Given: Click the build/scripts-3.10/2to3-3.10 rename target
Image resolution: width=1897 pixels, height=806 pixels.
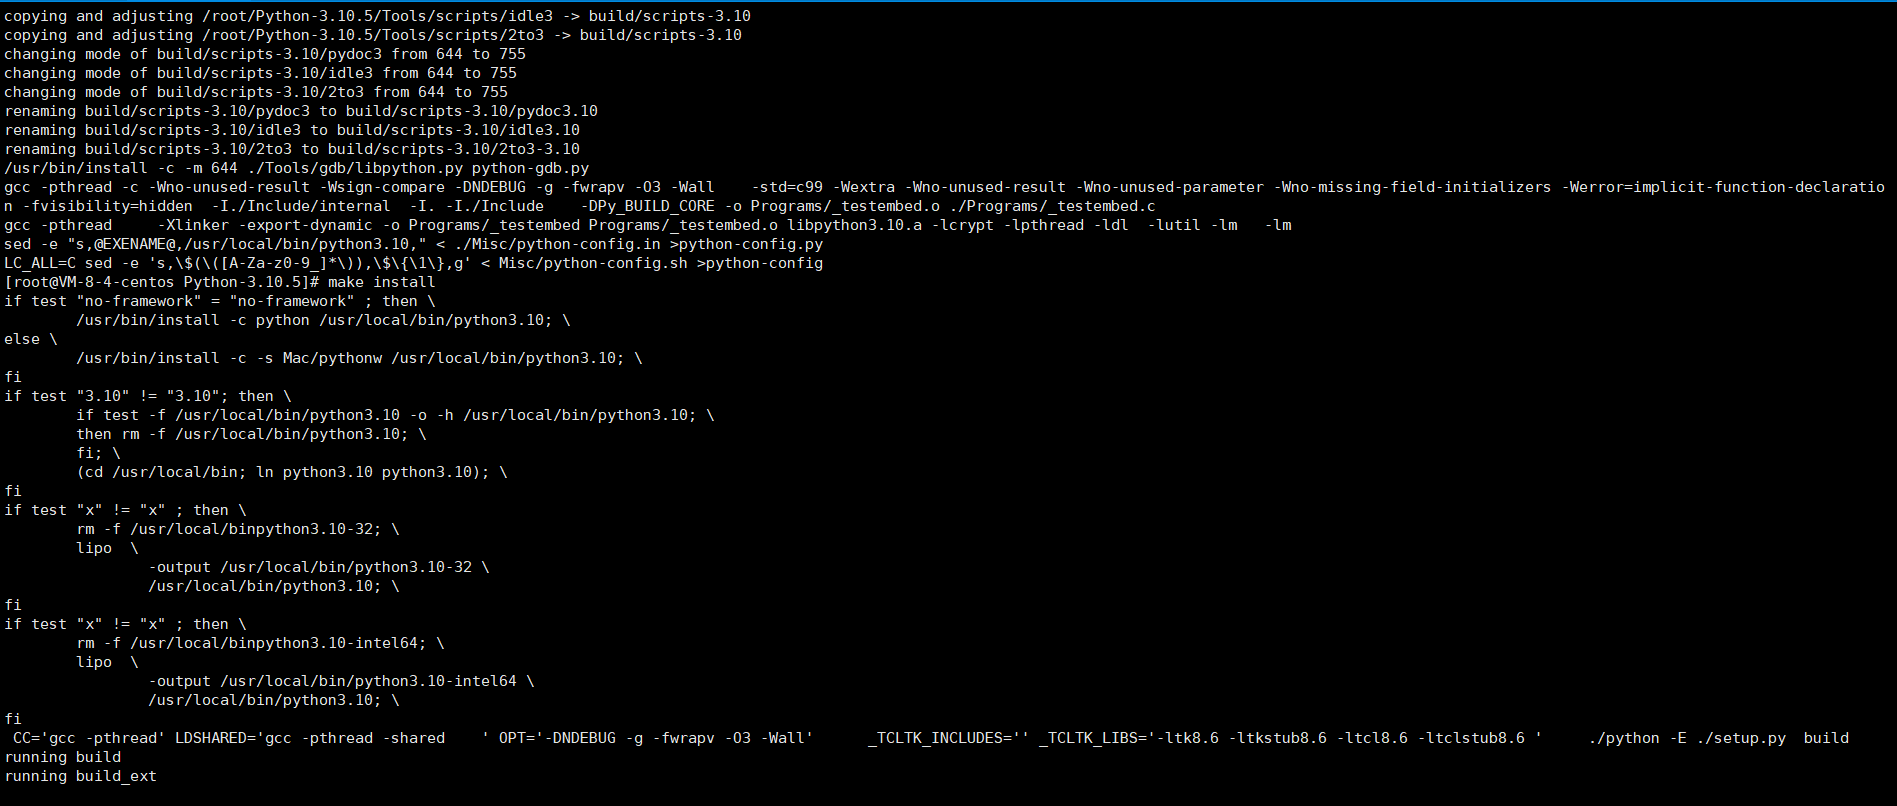Looking at the screenshot, I should click(x=453, y=149).
